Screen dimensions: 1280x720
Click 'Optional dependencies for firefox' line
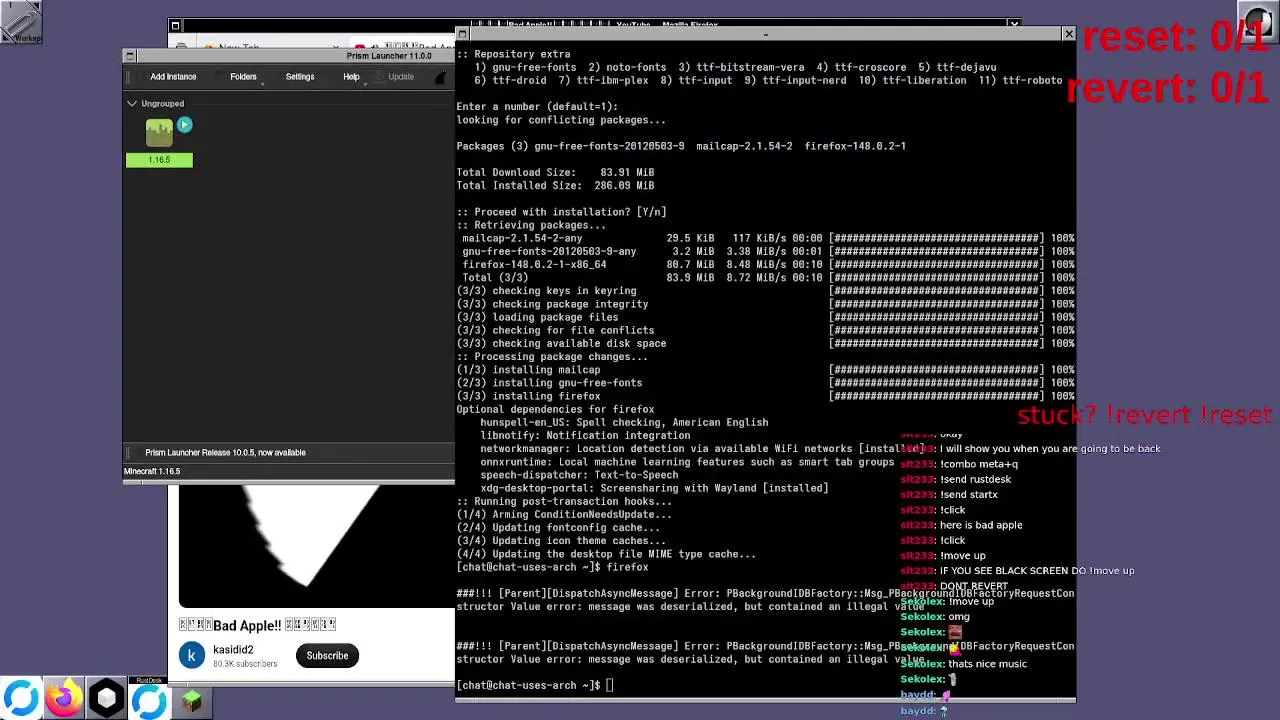(x=555, y=409)
